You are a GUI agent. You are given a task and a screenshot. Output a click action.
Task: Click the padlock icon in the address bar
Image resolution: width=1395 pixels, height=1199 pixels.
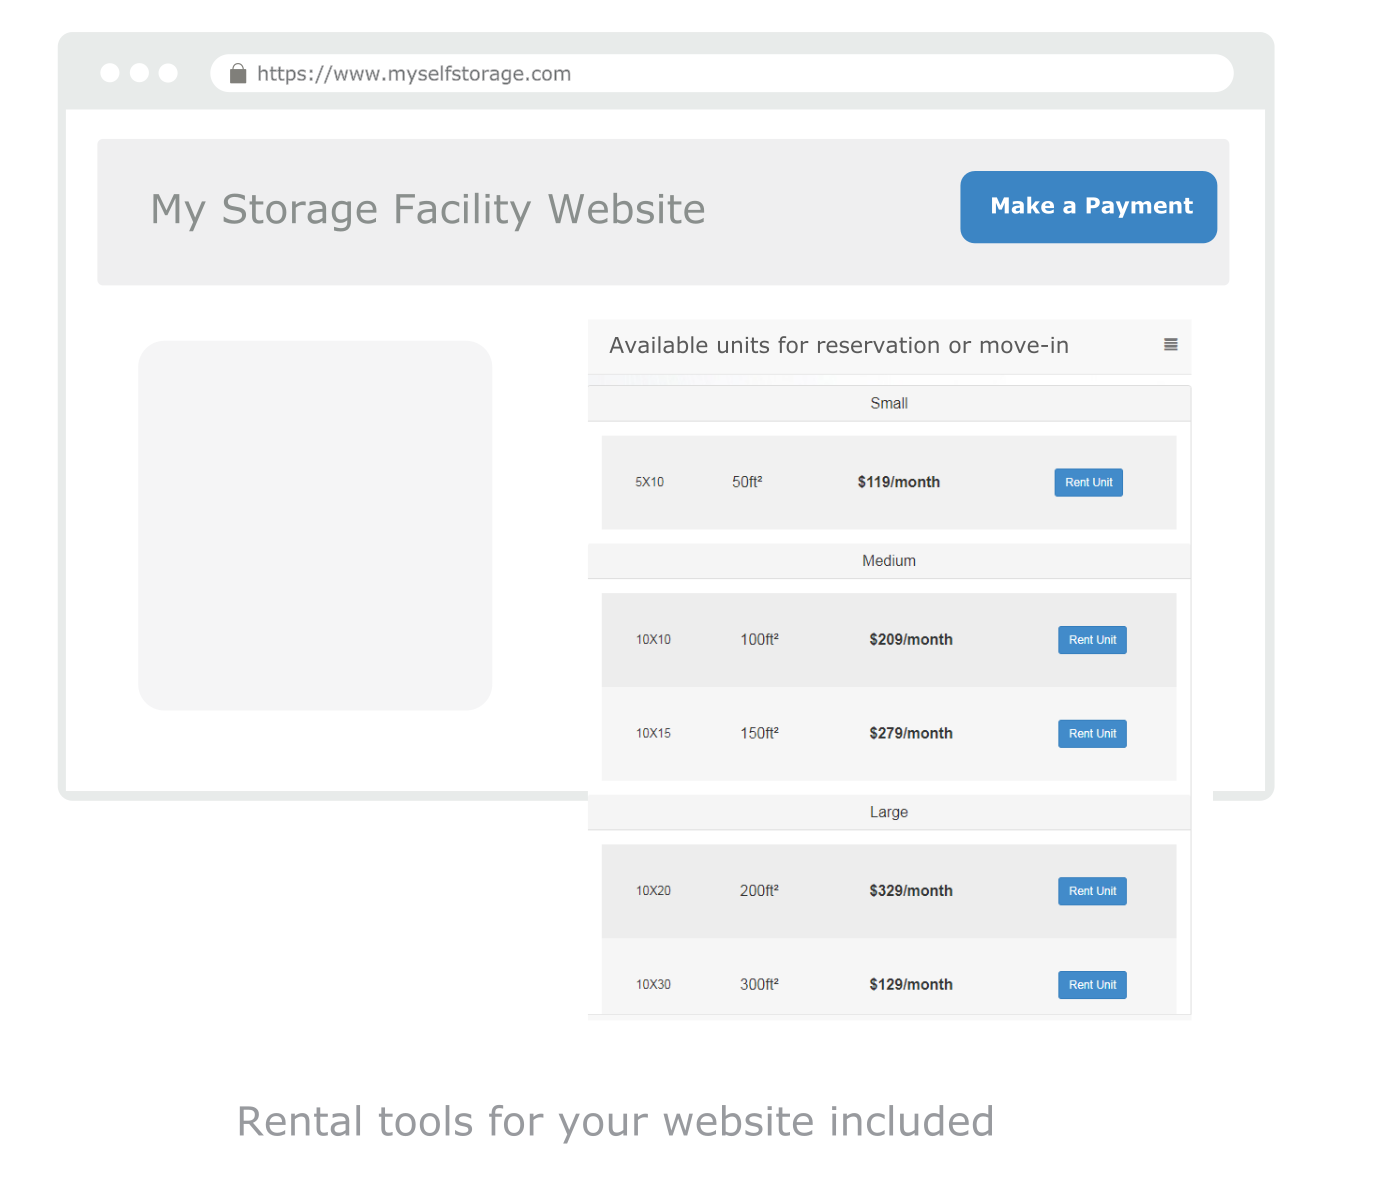[x=238, y=73]
